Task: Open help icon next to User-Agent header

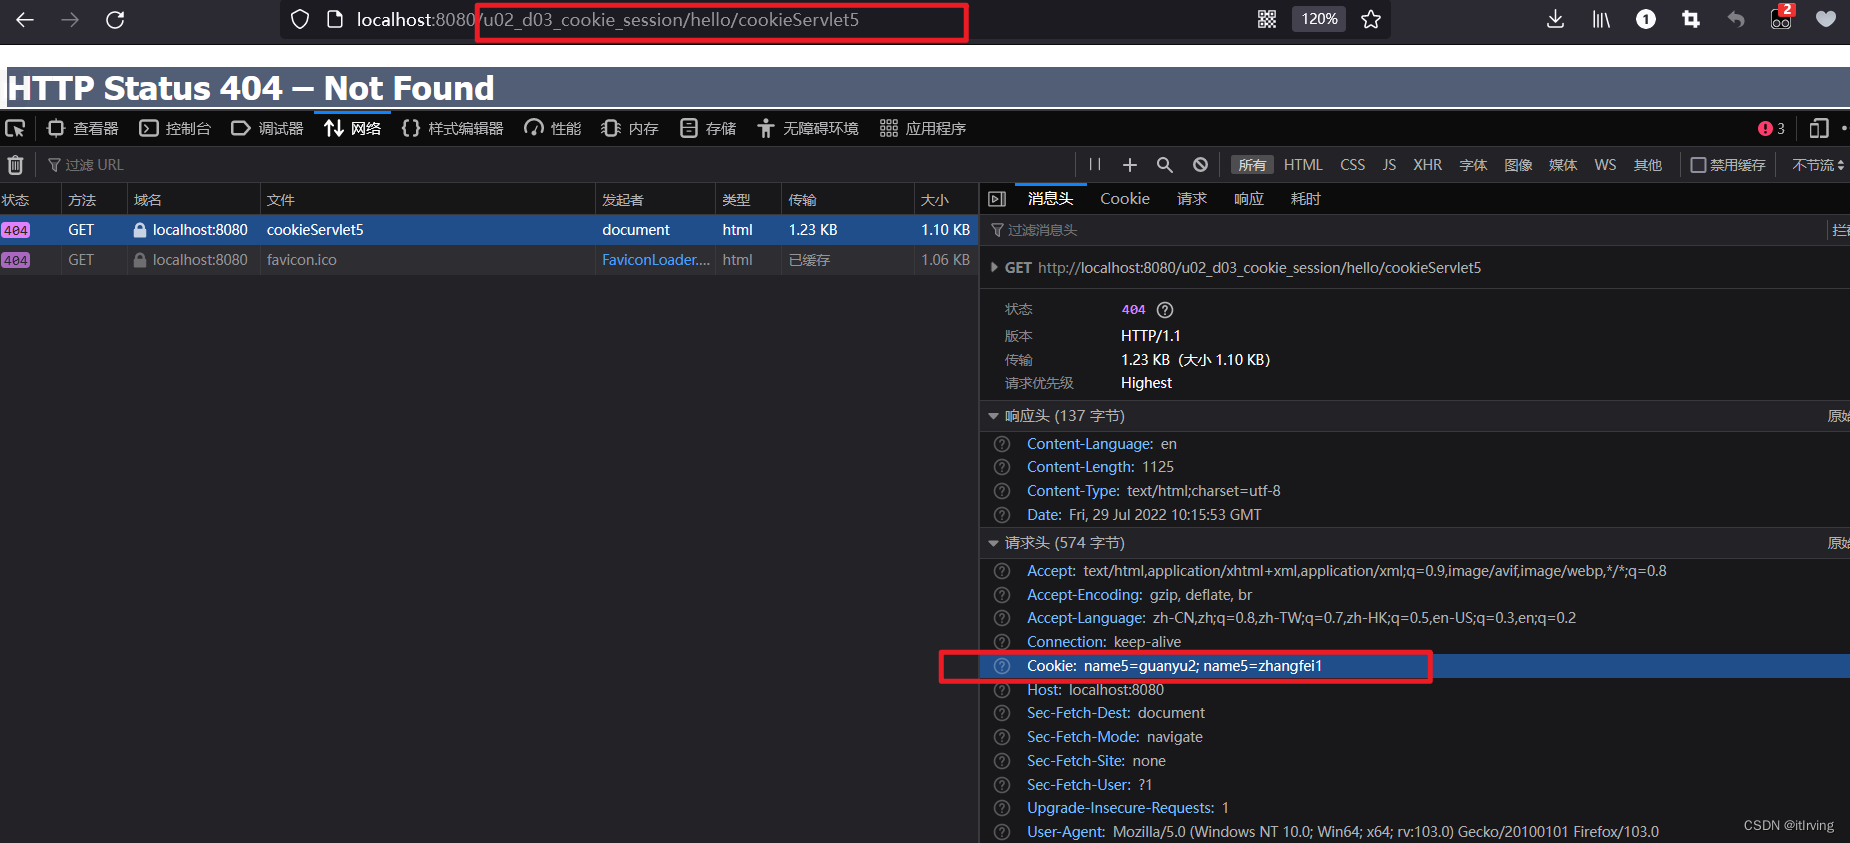Action: click(1002, 832)
